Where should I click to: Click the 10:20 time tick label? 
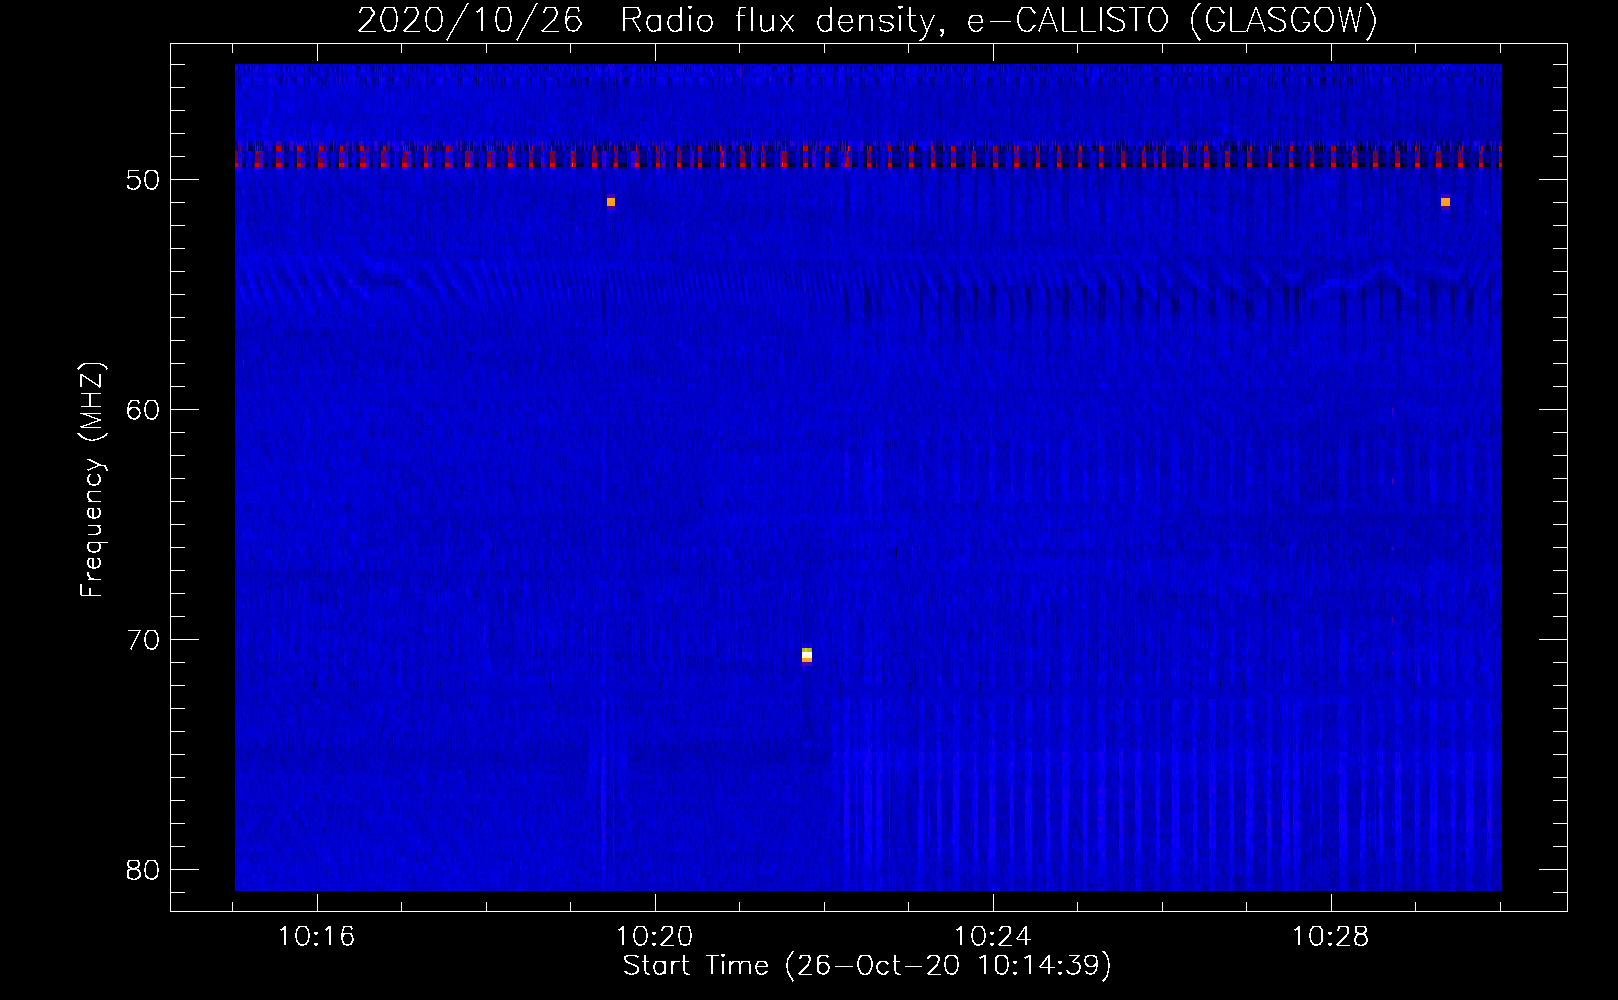tap(654, 937)
